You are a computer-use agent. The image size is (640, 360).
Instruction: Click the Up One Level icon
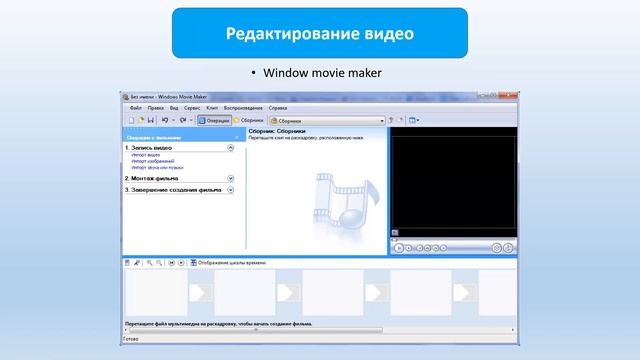391,120
